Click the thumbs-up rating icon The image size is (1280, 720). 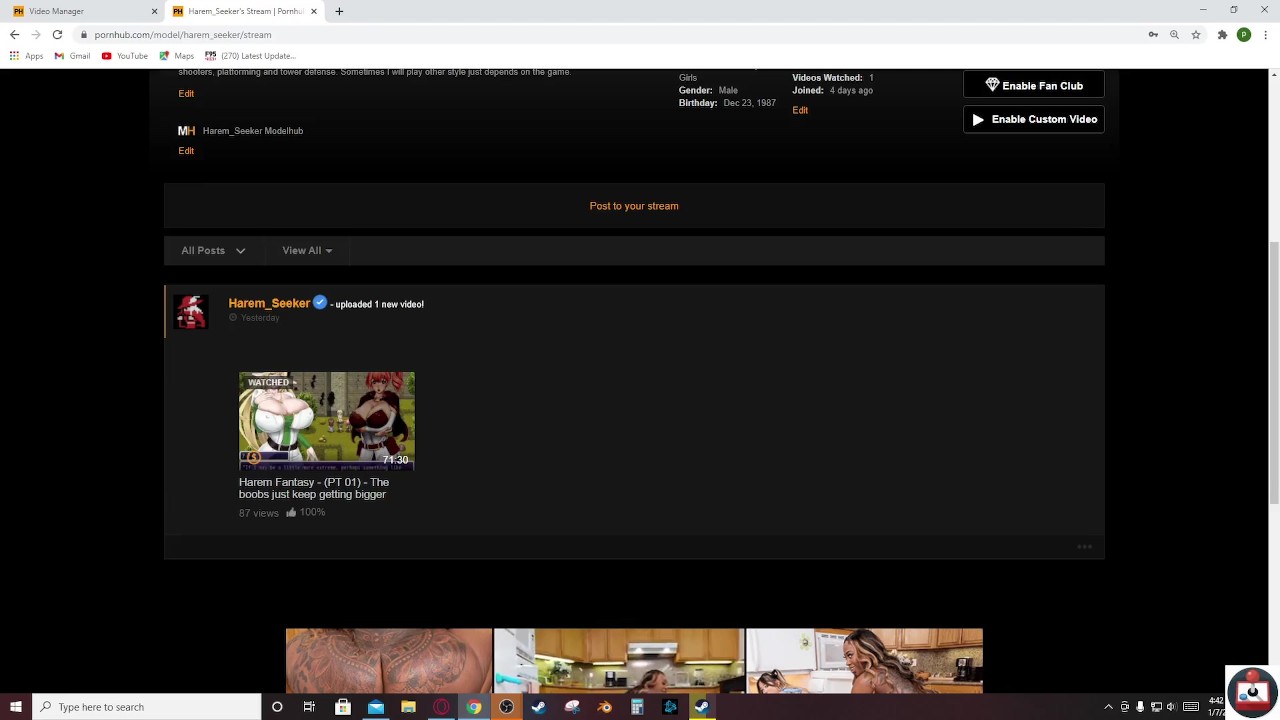[x=291, y=512]
